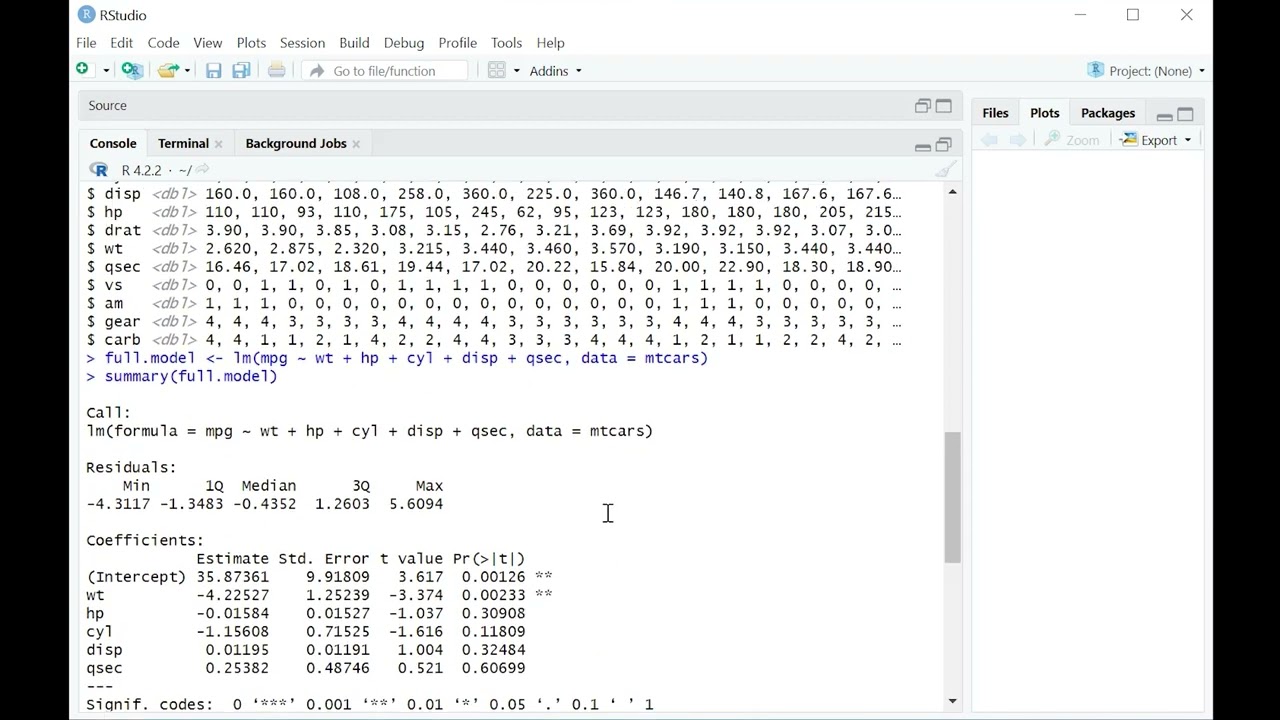The width and height of the screenshot is (1280, 720).
Task: Select the Console tab
Action: tap(113, 144)
